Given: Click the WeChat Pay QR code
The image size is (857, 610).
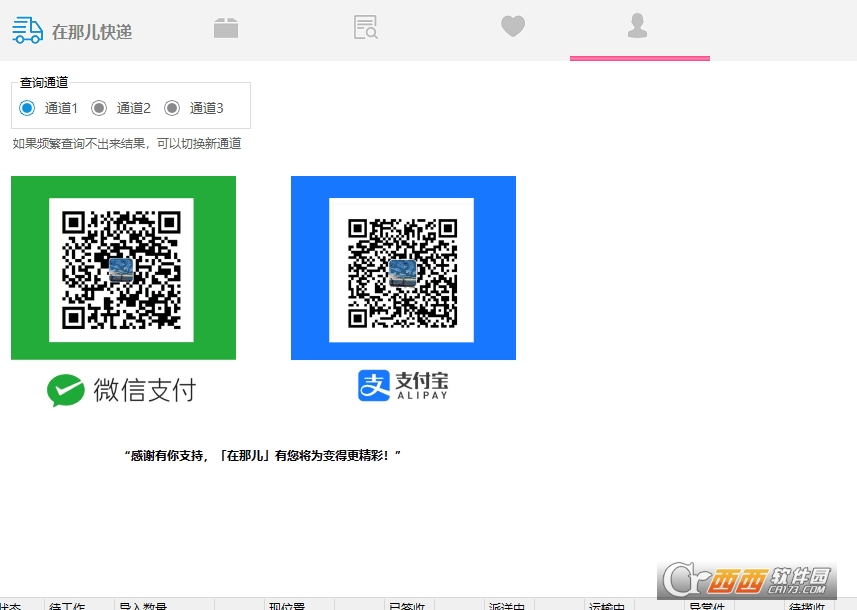Looking at the screenshot, I should coord(121,270).
